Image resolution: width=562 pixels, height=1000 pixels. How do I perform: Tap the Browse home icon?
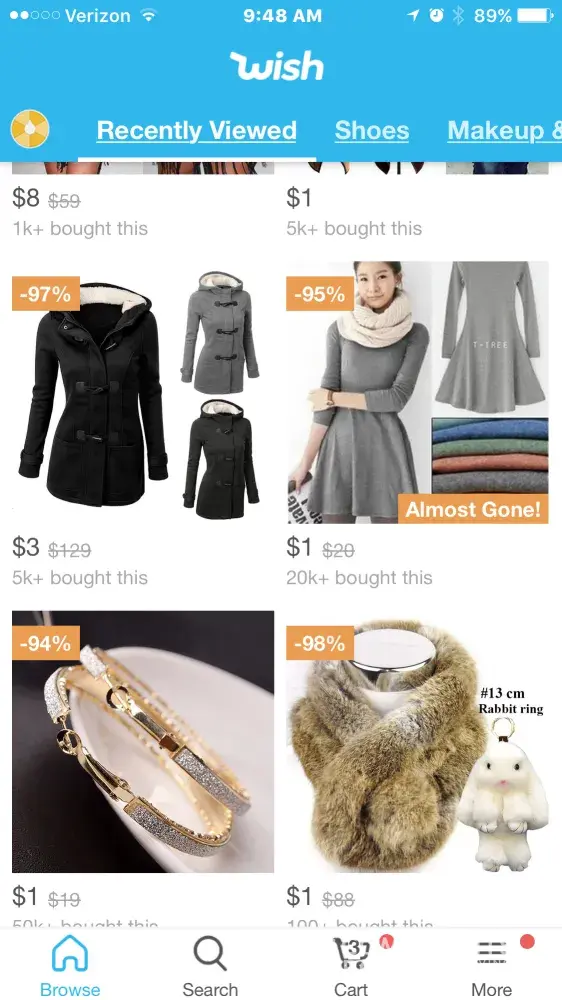tap(70, 953)
